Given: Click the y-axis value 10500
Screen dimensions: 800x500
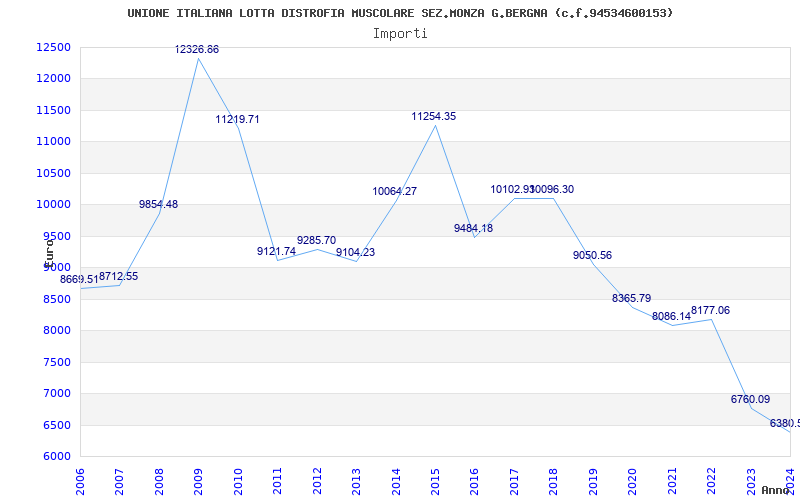Looking at the screenshot, I should point(54,173).
